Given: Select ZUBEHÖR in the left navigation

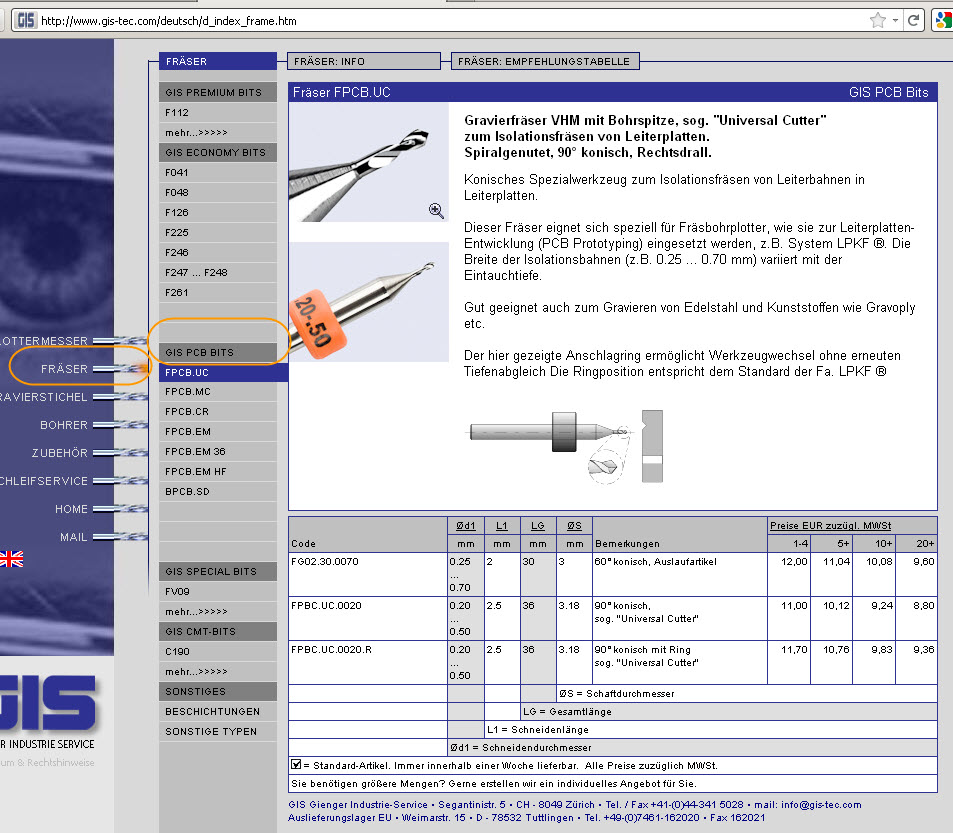Looking at the screenshot, I should click(x=60, y=453).
